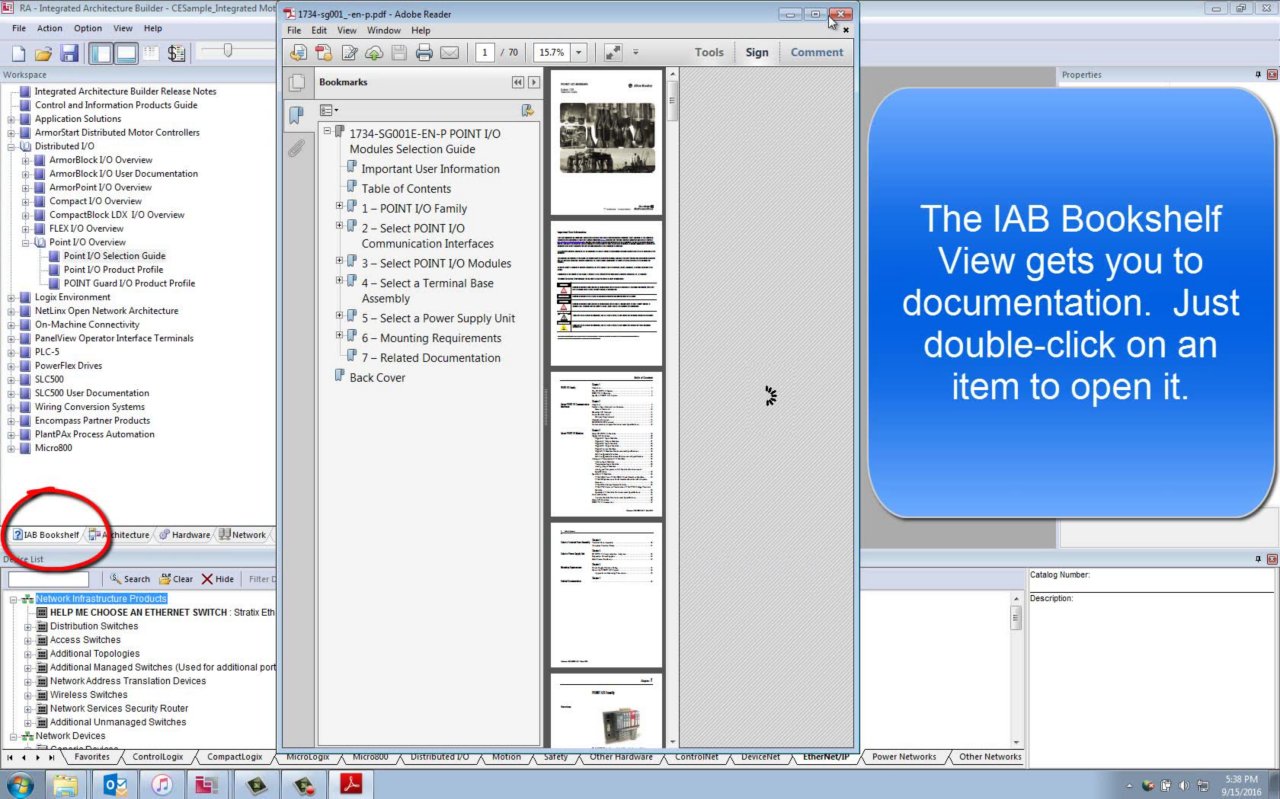Click the Adobe Reader icon on the taskbar
Screen dimensions: 1280x799
click(350, 786)
